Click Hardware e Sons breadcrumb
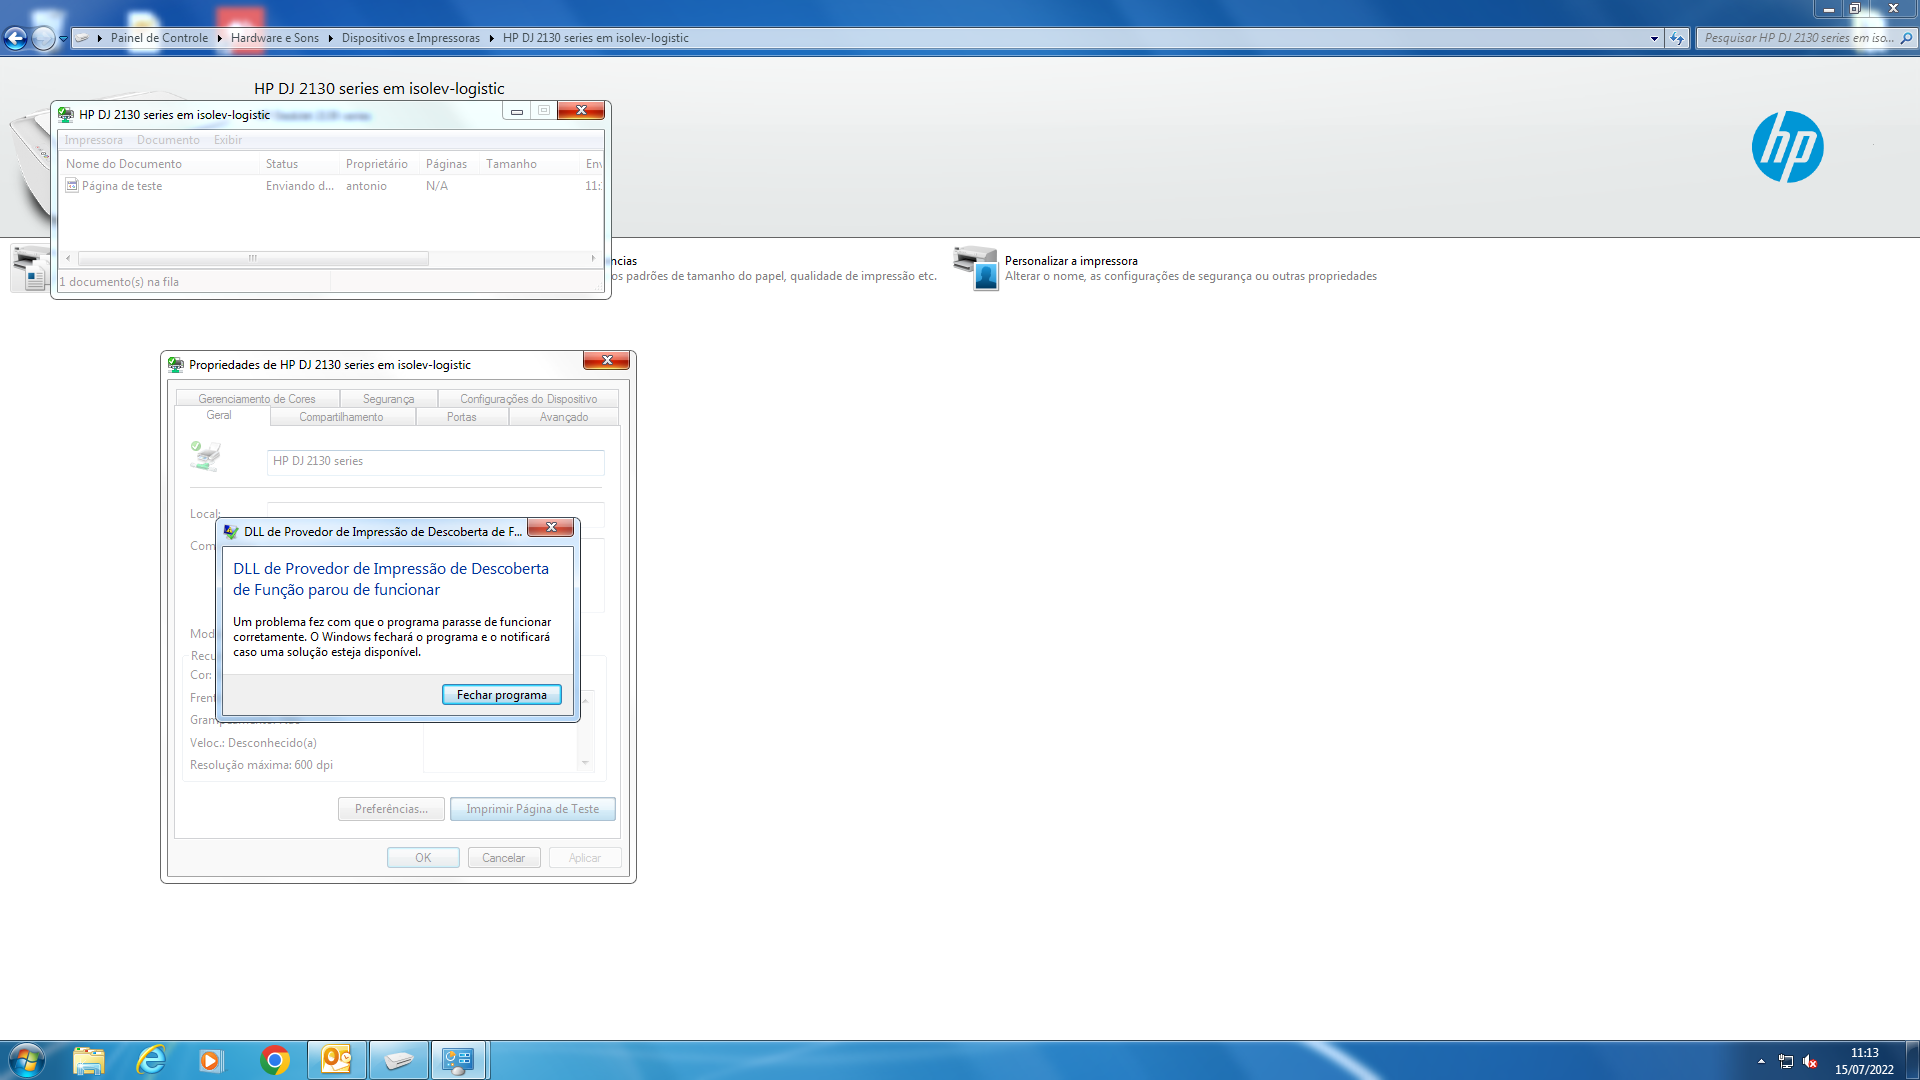Image resolution: width=1920 pixels, height=1080 pixels. (x=274, y=38)
